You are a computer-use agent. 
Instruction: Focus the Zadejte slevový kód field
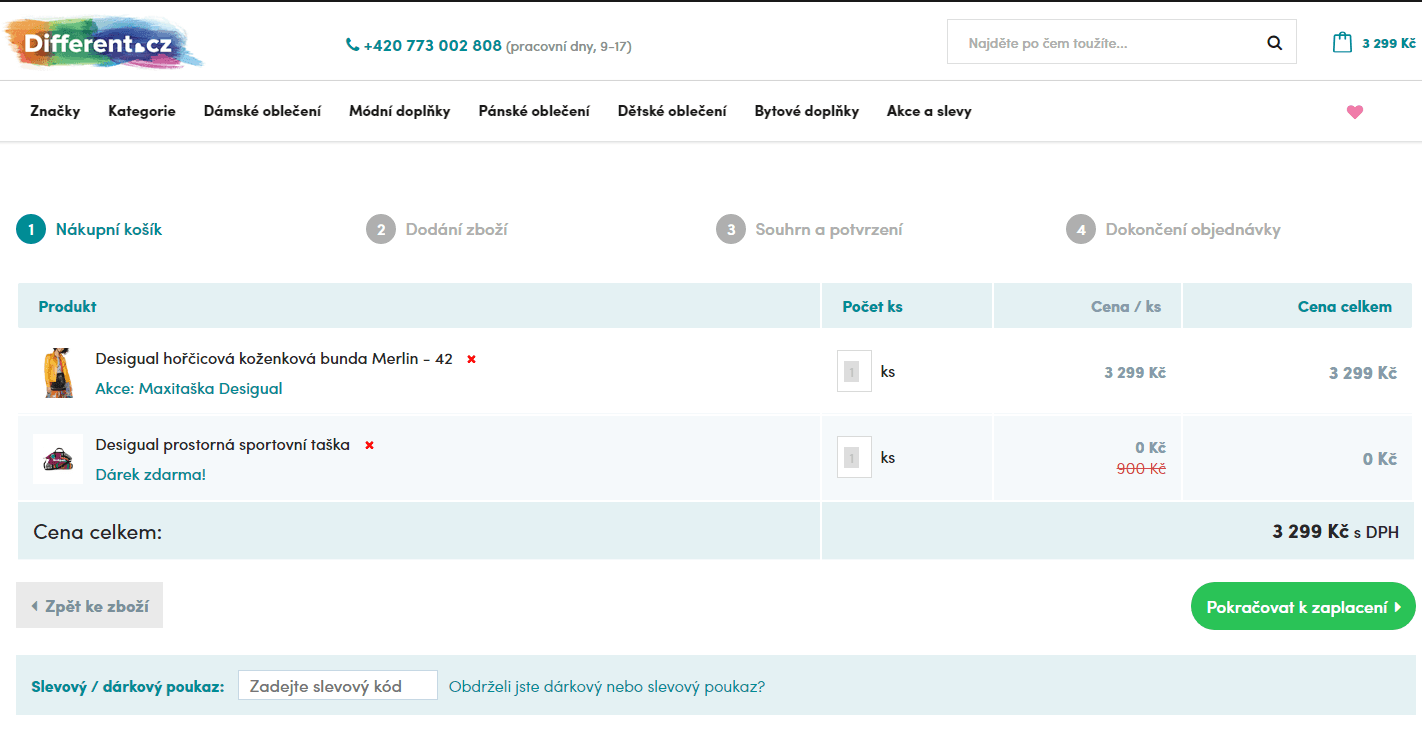tap(338, 685)
